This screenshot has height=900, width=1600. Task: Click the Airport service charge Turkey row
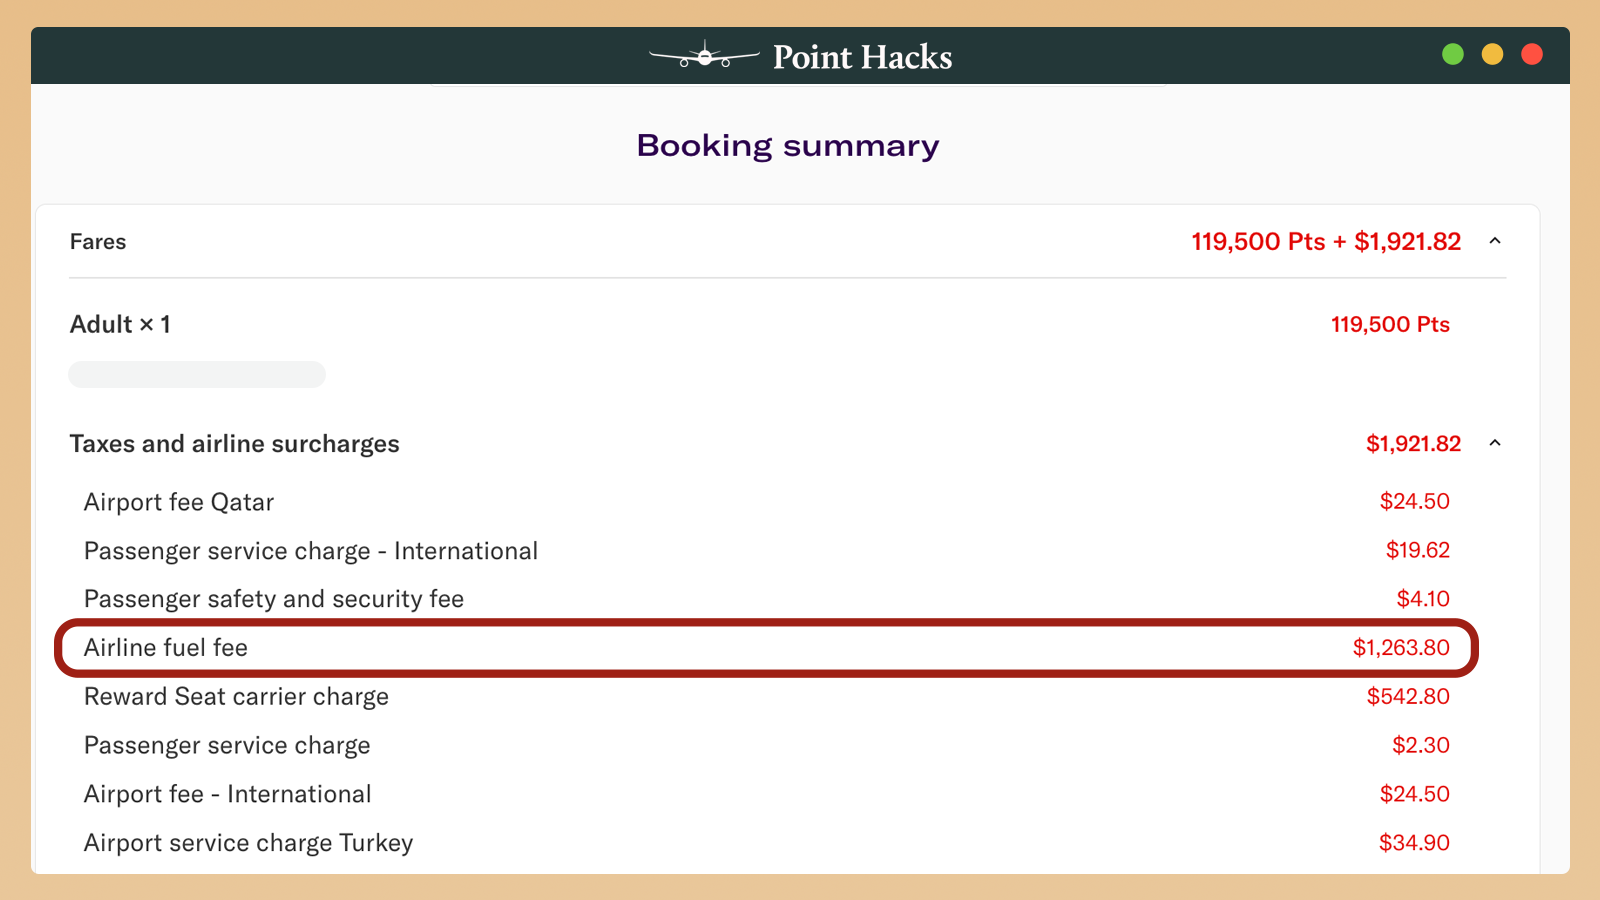click(x=248, y=843)
